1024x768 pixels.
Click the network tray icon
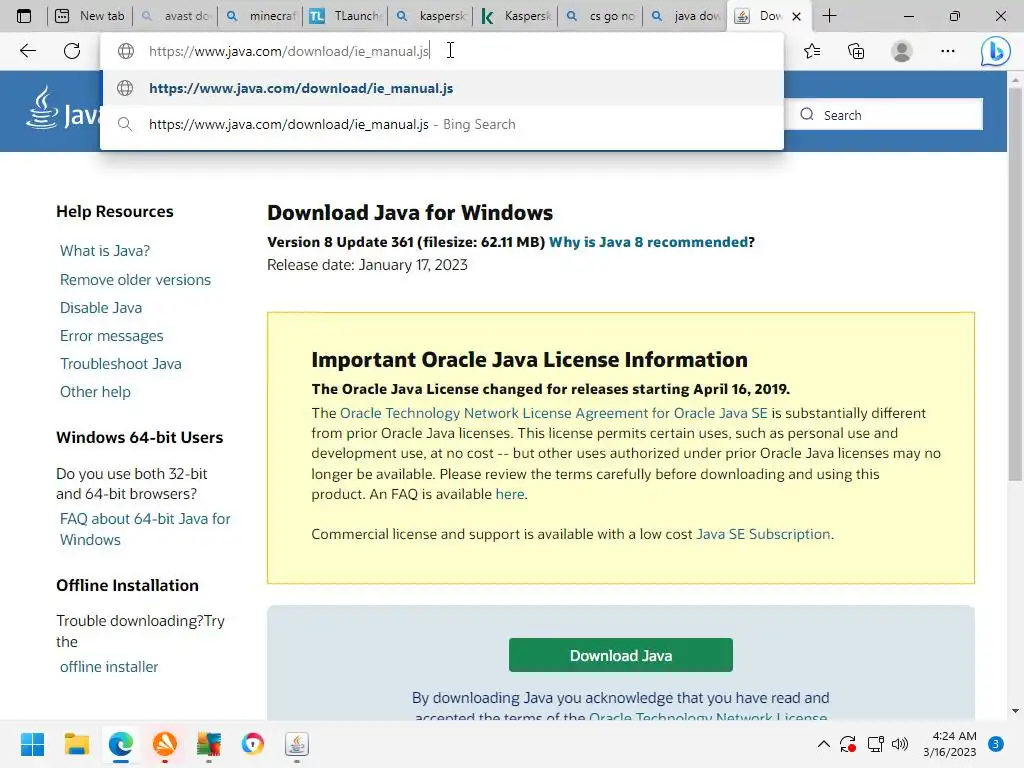pyautogui.click(x=875, y=744)
